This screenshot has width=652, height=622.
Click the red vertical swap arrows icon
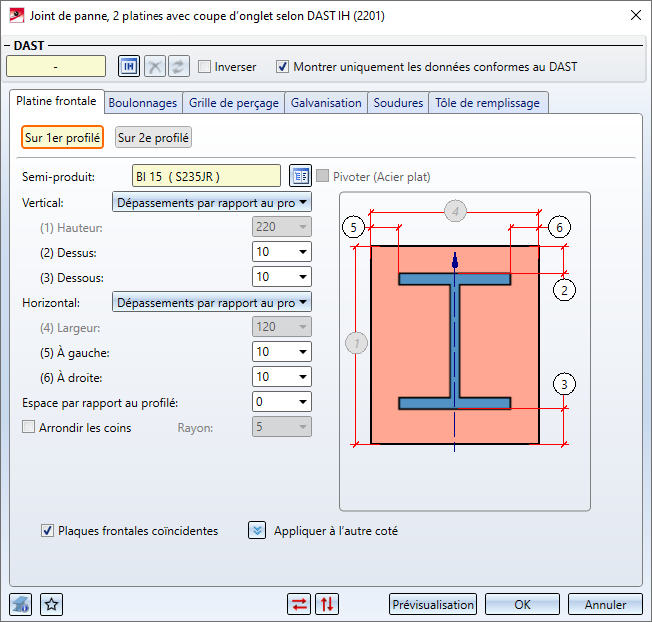click(x=327, y=604)
